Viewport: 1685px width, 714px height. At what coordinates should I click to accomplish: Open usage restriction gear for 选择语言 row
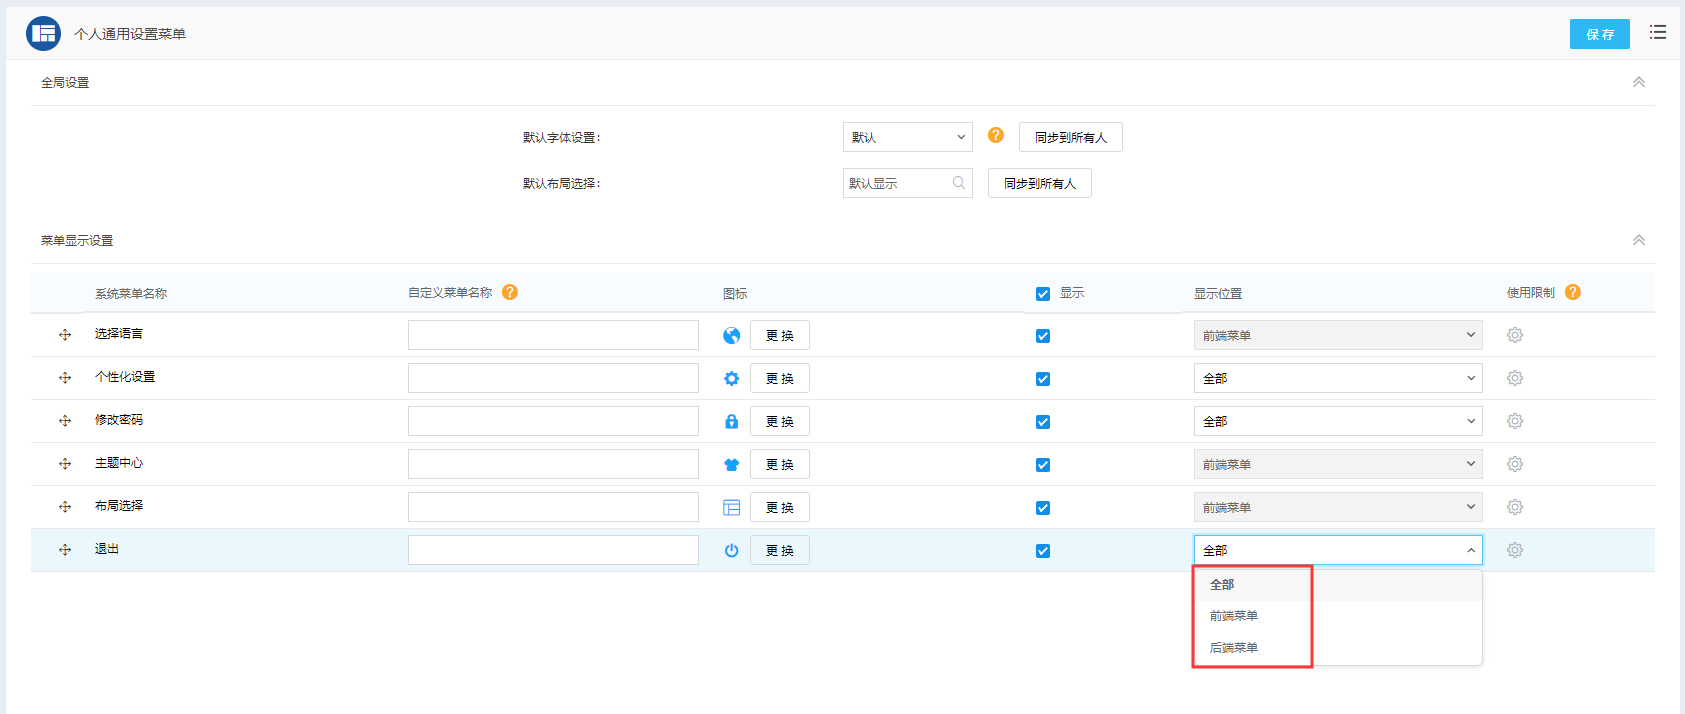click(x=1514, y=335)
